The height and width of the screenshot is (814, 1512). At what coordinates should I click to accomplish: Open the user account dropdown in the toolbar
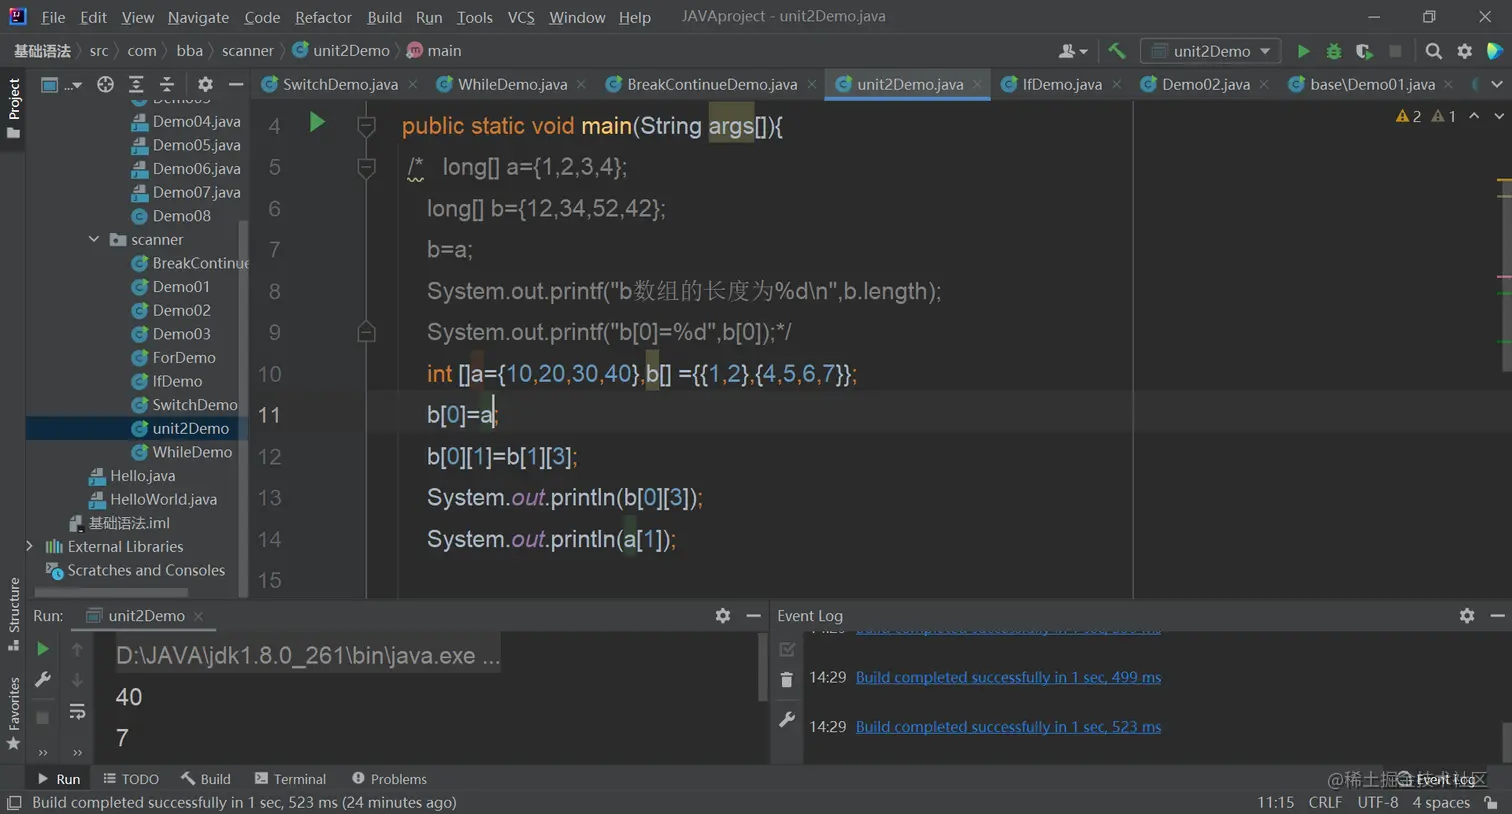(x=1073, y=51)
